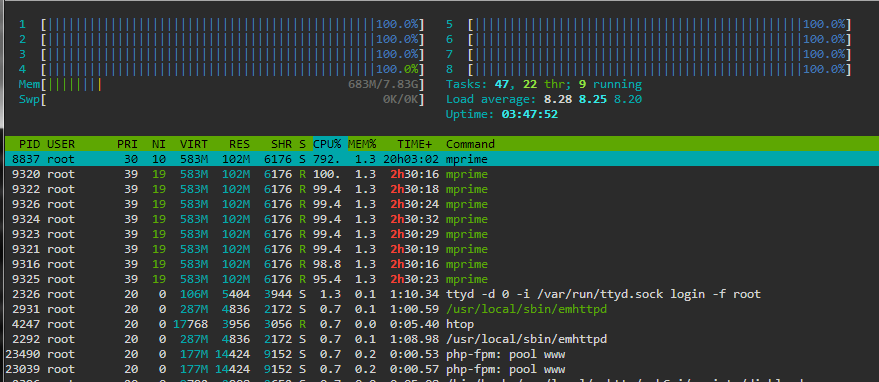Click the Mem usage meter bar
879x382 pixels.
[x=233, y=85]
